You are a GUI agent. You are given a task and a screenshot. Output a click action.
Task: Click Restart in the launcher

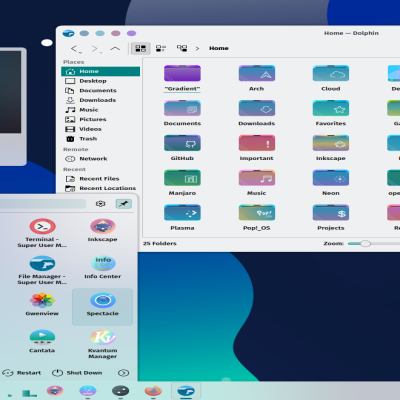coord(21,373)
